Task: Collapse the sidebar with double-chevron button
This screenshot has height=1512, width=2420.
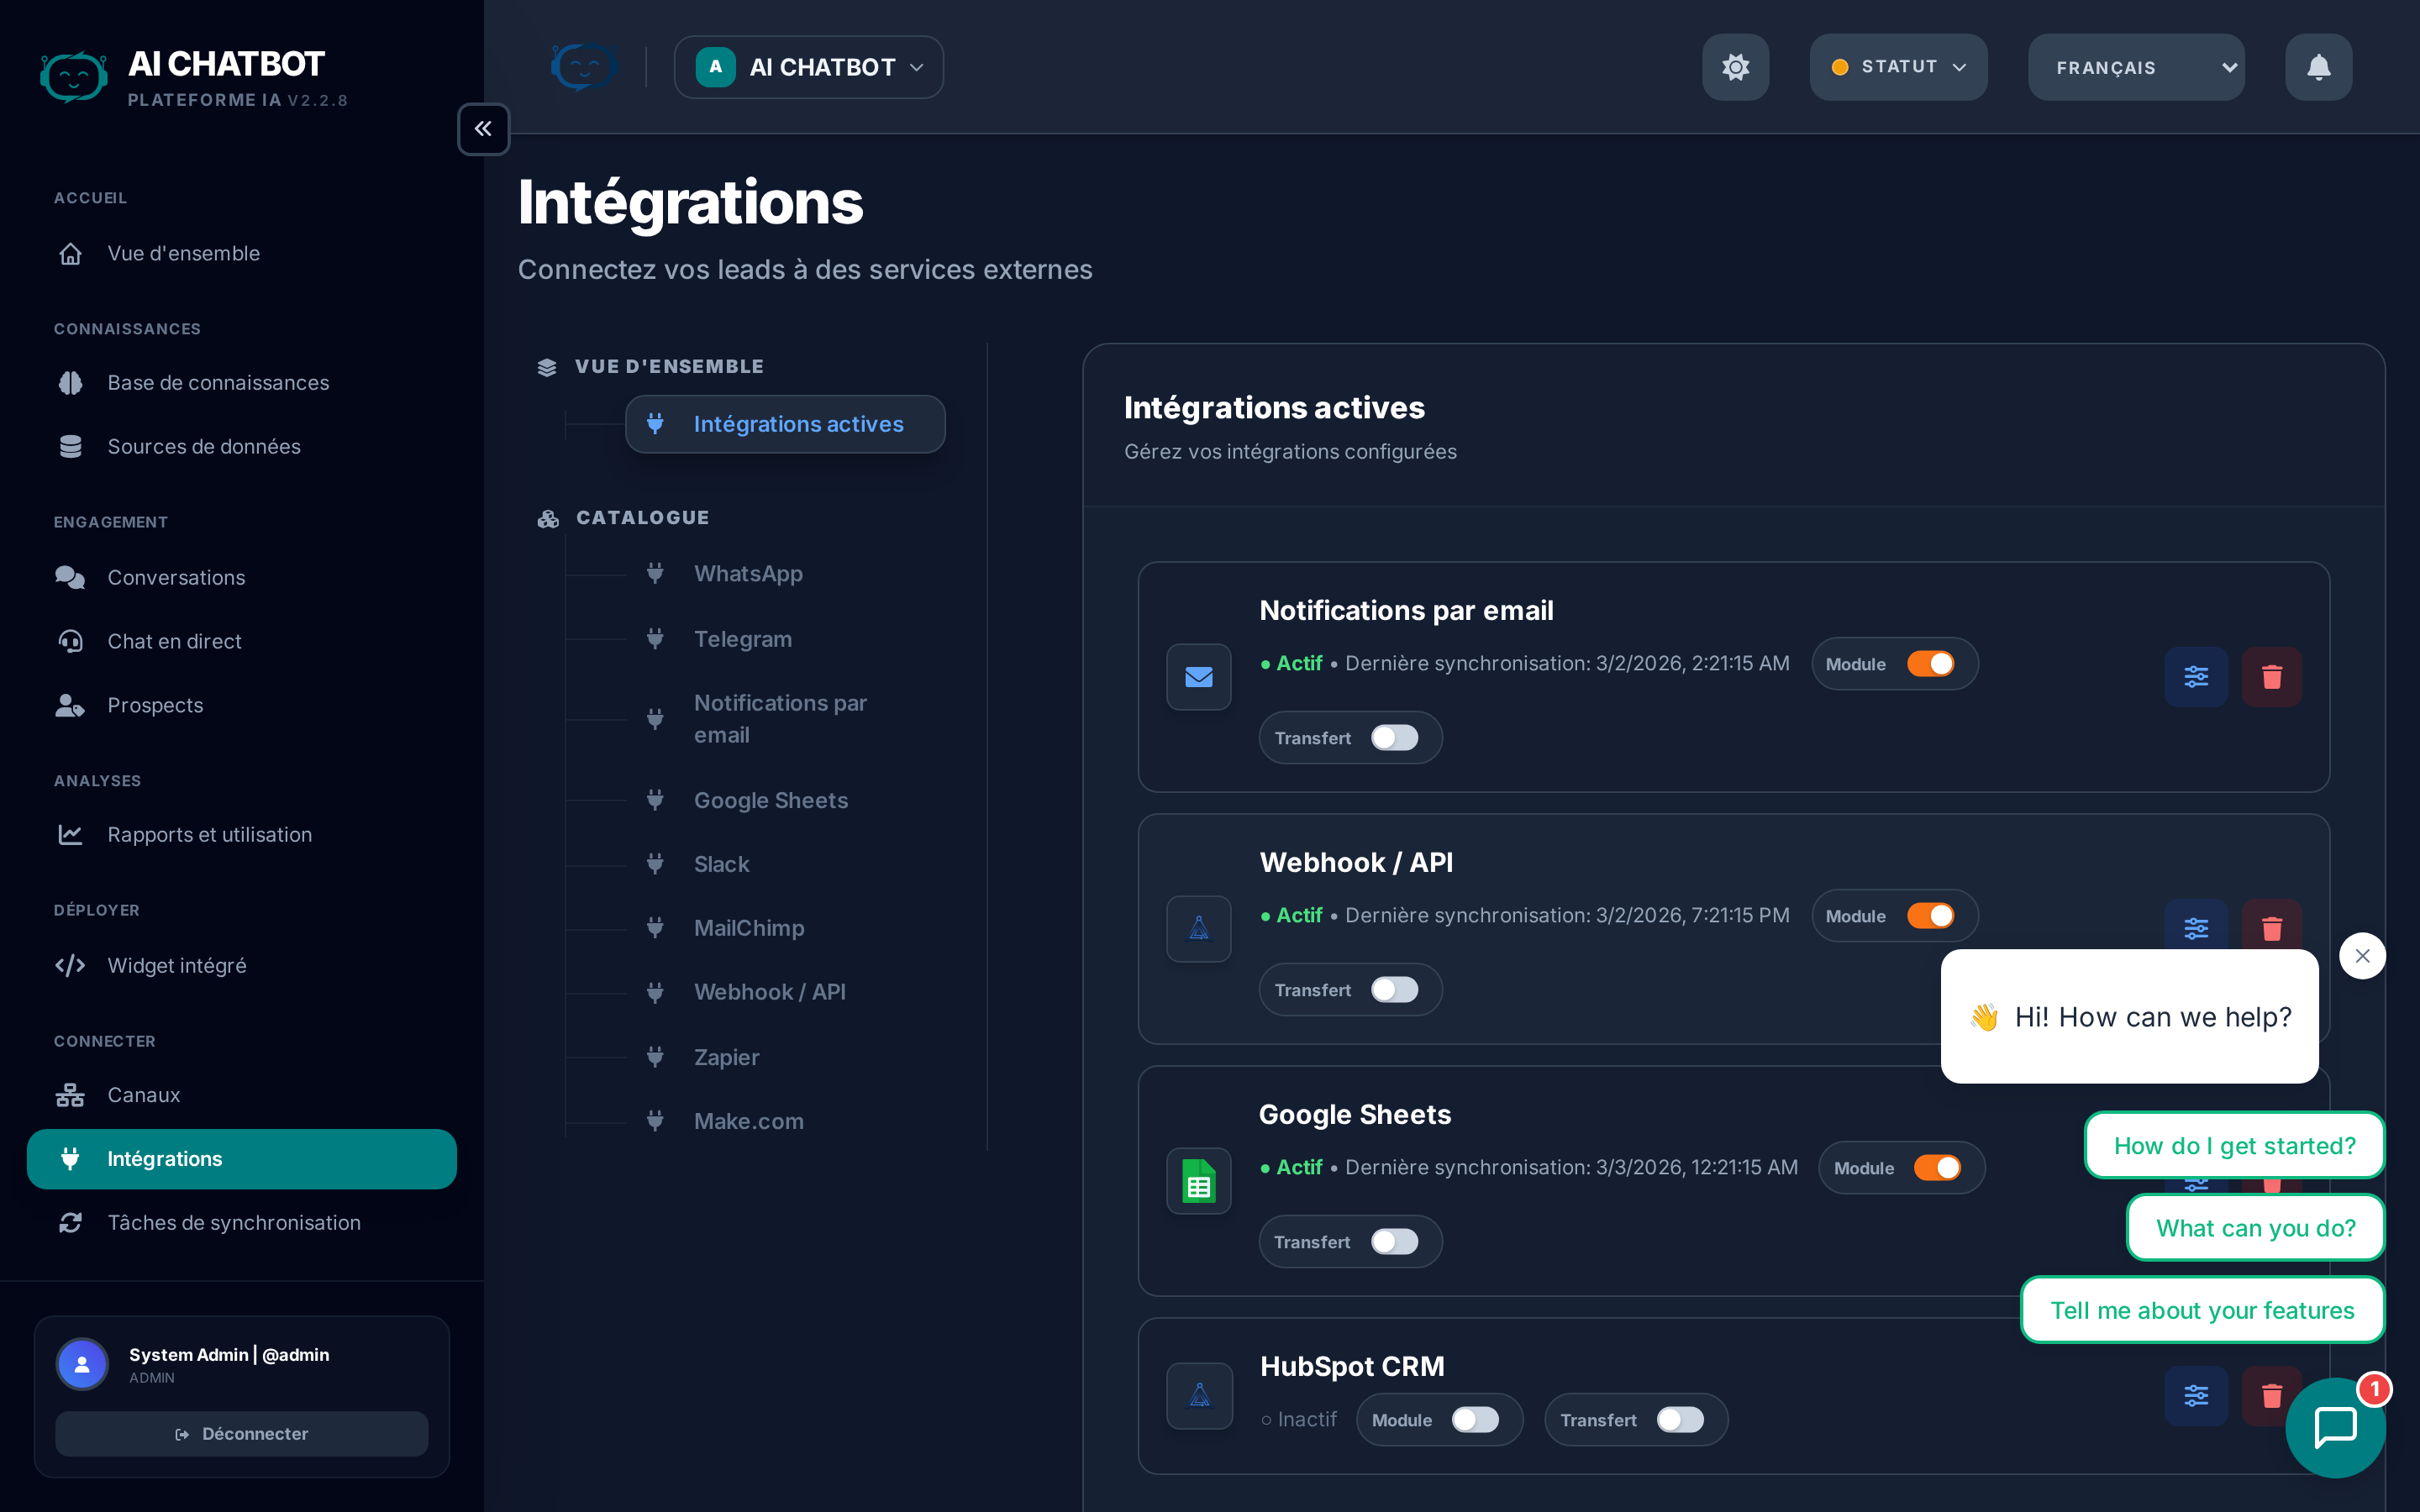Action: (x=483, y=129)
